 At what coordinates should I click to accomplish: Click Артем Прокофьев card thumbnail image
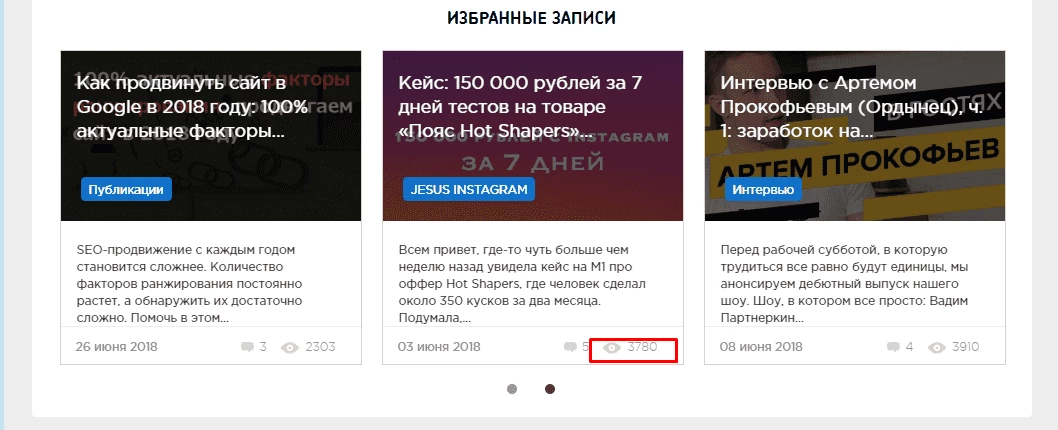[855, 136]
